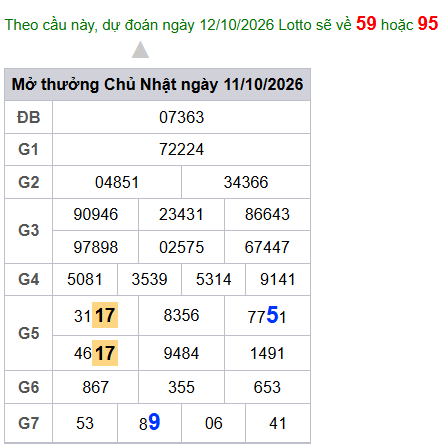Click the ĐB prize label
Image resolution: width=447 pixels, height=447 pixels.
(29, 117)
